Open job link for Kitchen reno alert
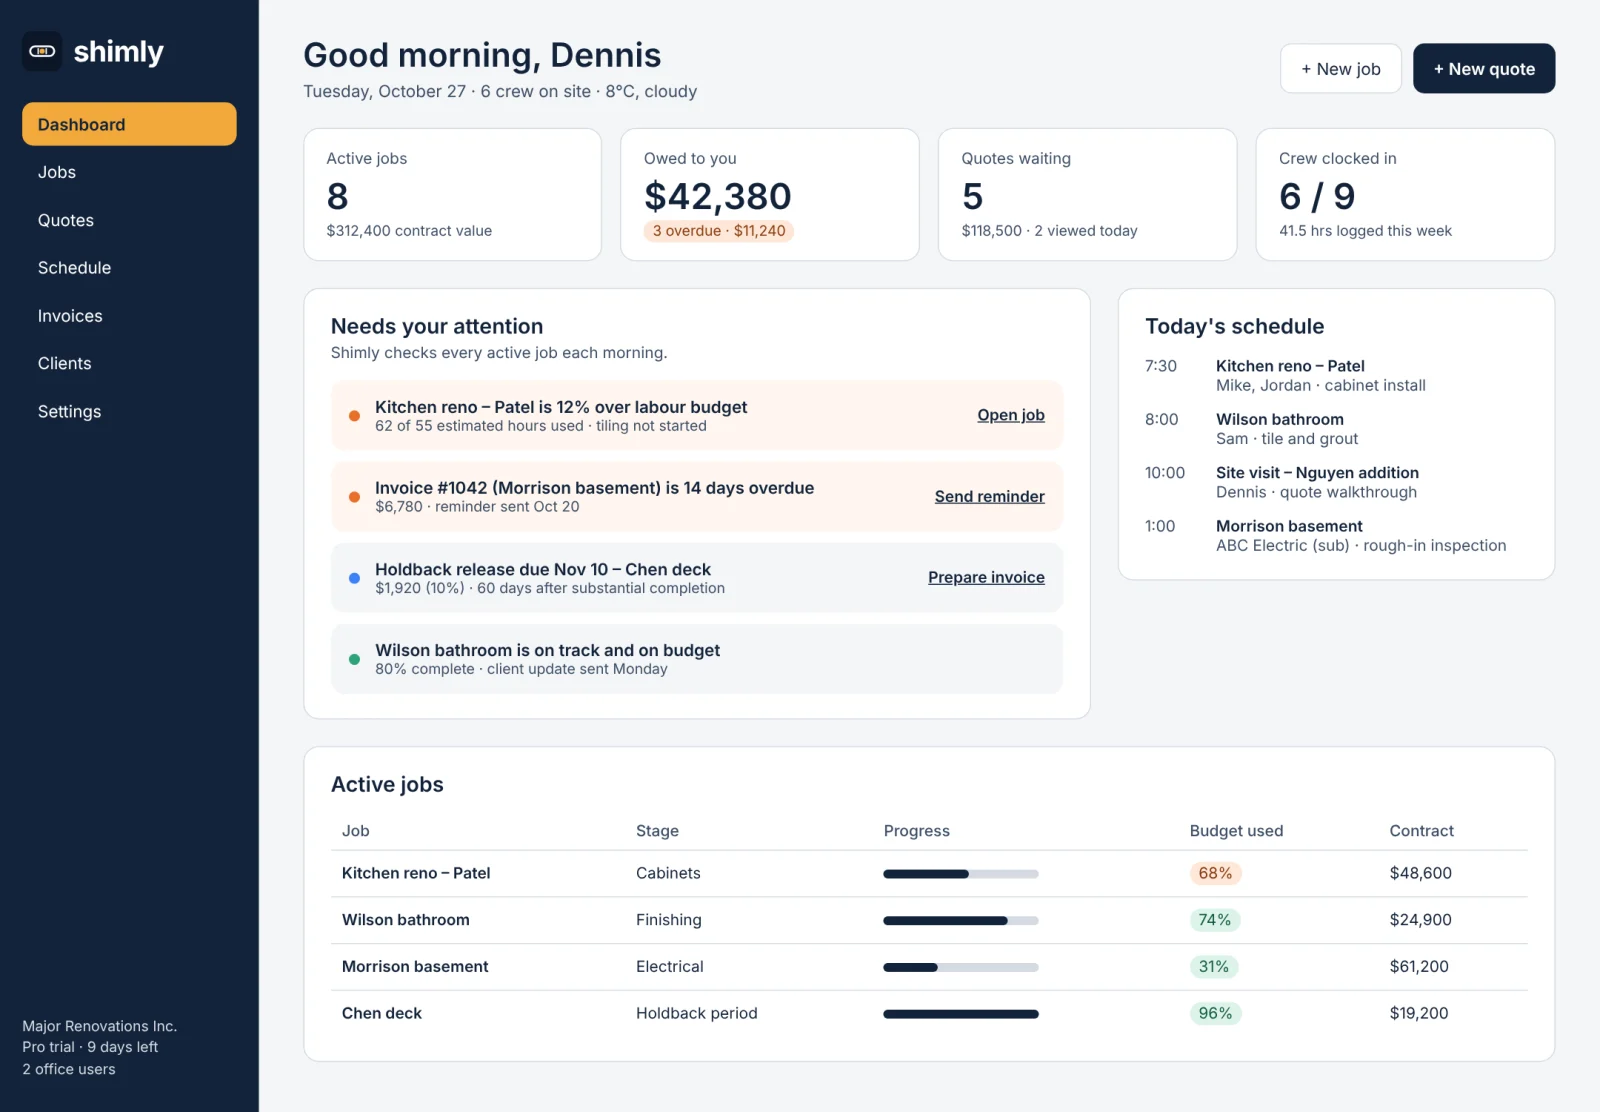The image size is (1600, 1112). 1011,415
